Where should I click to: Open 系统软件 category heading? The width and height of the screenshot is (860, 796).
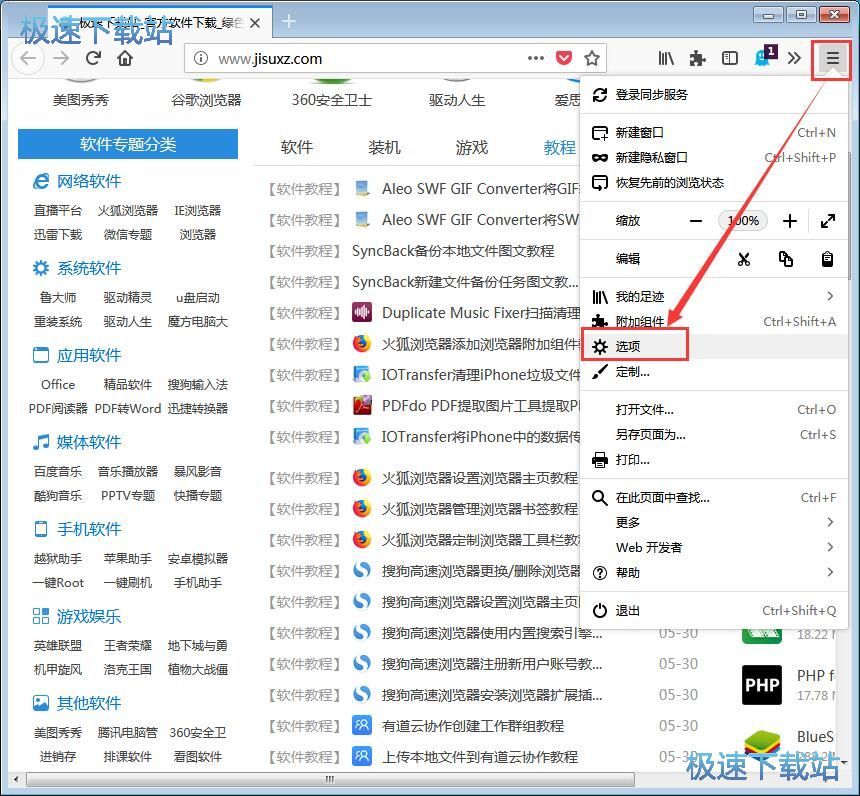tap(89, 268)
